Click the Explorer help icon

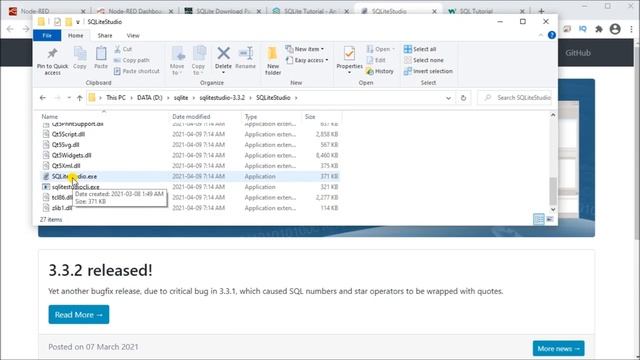click(x=552, y=35)
